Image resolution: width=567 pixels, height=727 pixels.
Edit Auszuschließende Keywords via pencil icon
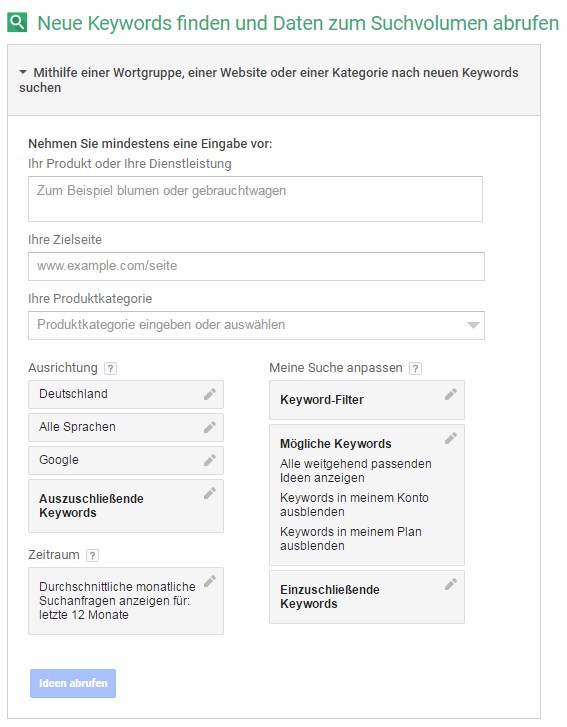tap(210, 493)
